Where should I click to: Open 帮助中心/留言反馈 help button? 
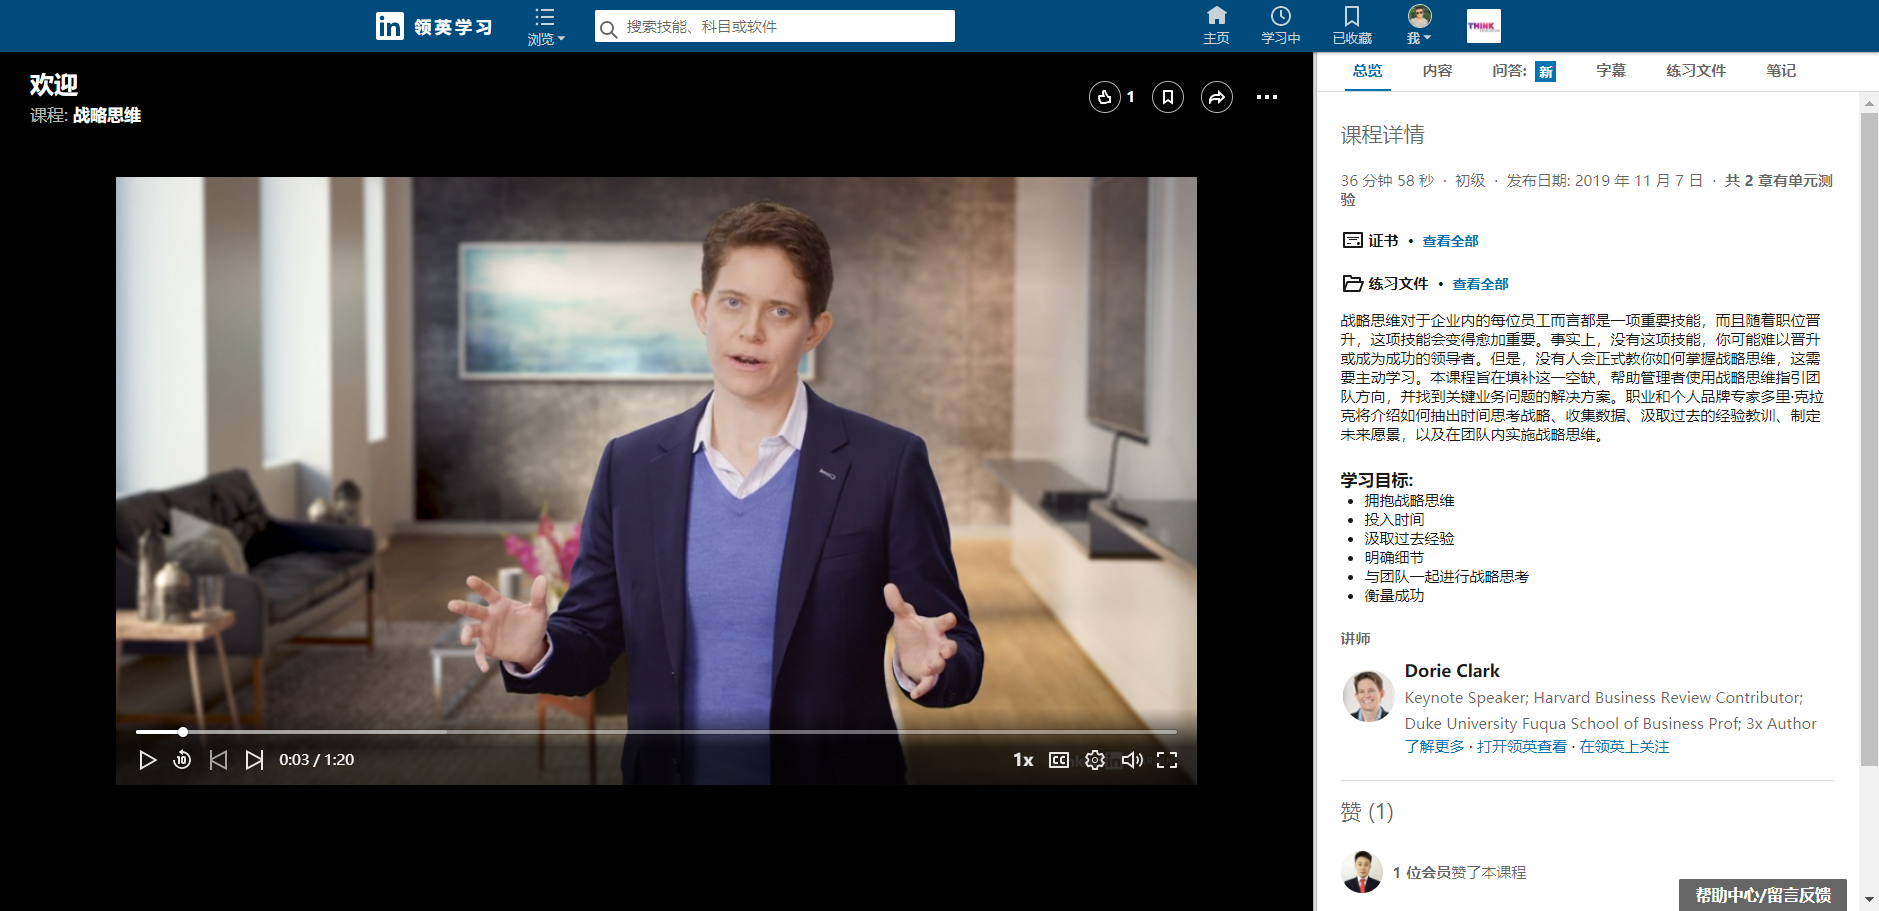[1763, 895]
